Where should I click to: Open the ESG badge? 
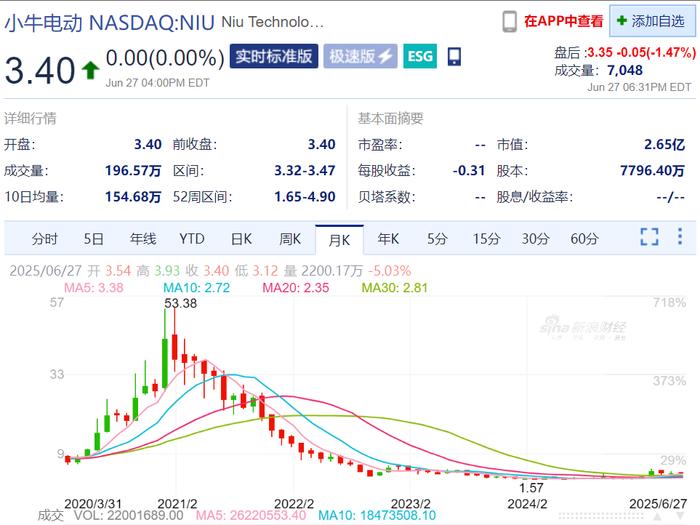pyautogui.click(x=420, y=56)
